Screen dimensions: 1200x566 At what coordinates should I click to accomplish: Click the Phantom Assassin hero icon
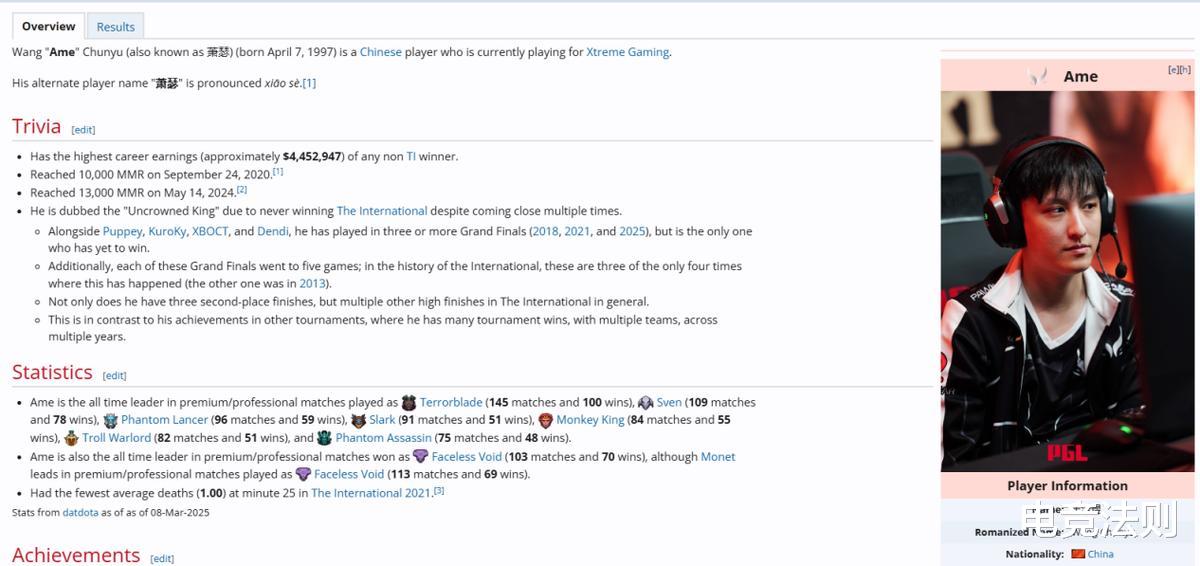[x=324, y=438]
